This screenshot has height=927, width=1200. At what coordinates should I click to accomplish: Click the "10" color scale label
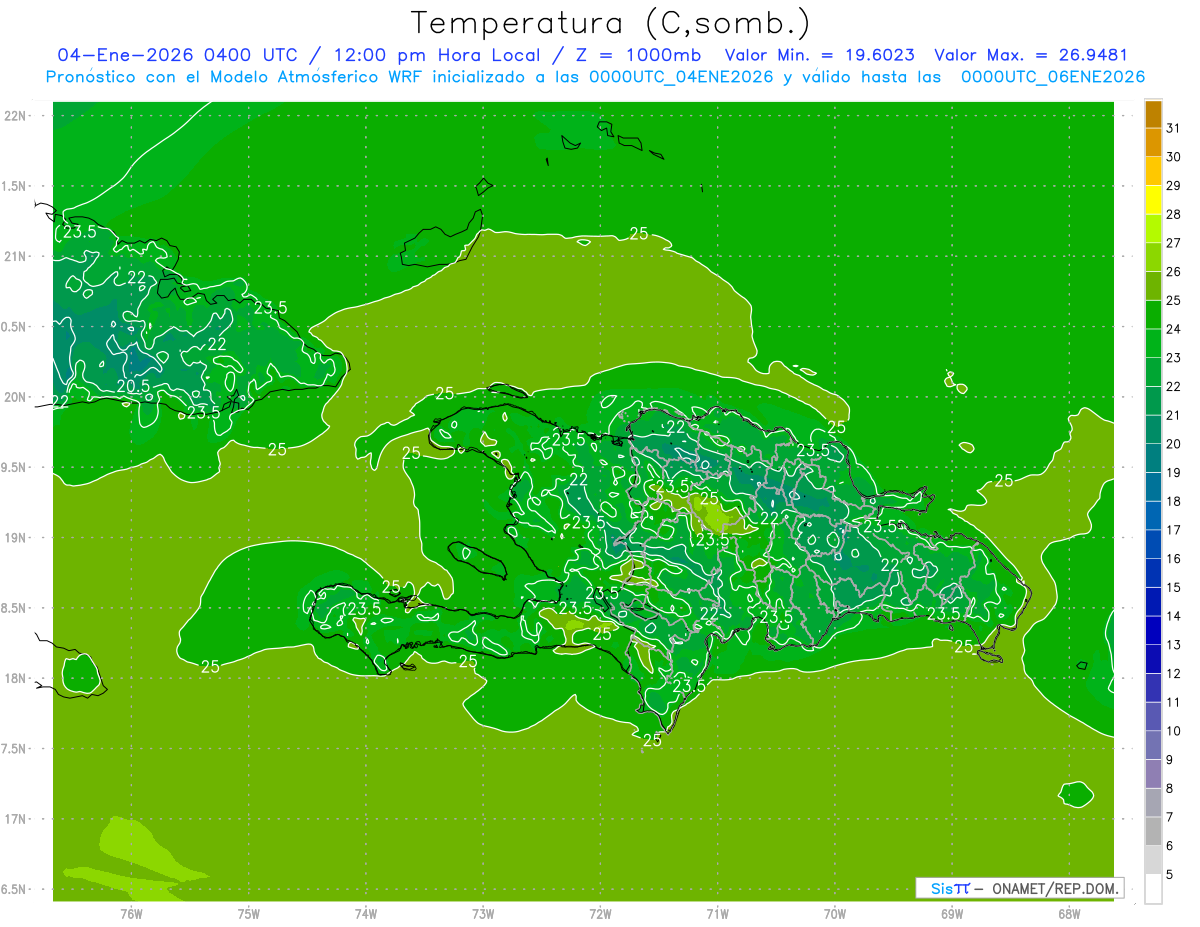1173,732
